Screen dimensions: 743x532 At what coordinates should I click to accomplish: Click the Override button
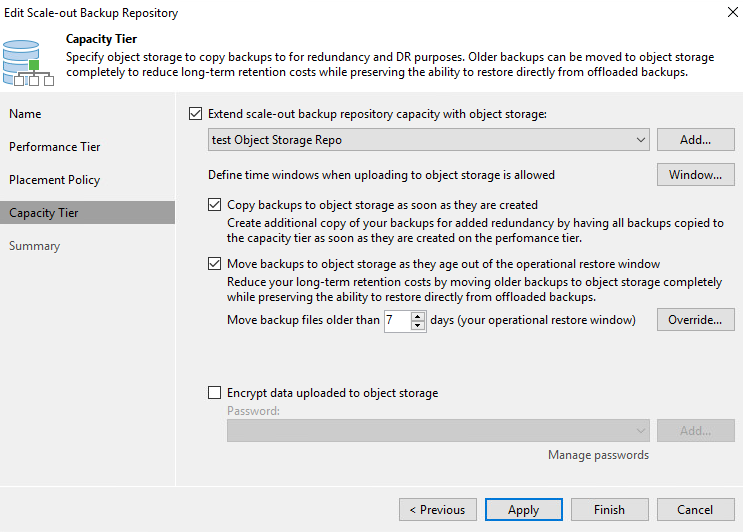[x=695, y=320]
